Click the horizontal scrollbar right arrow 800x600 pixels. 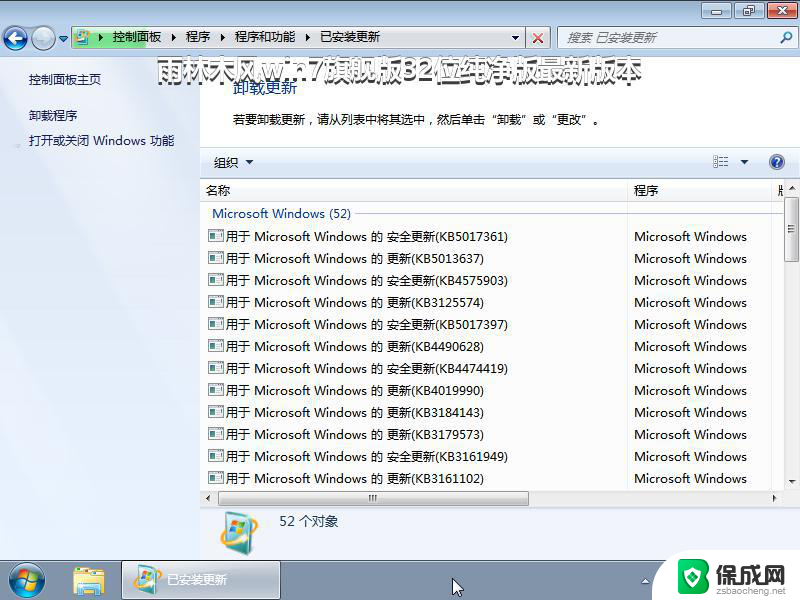click(x=774, y=498)
